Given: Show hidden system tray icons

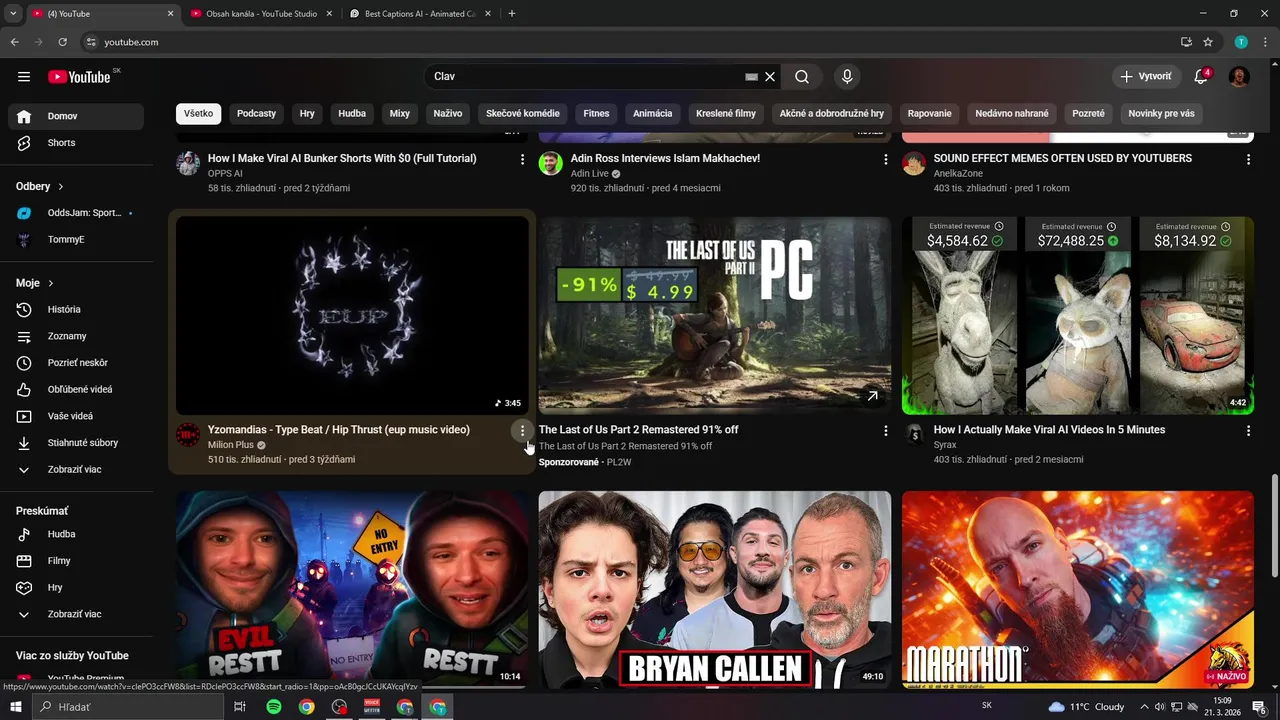Looking at the screenshot, I should pos(1144,707).
